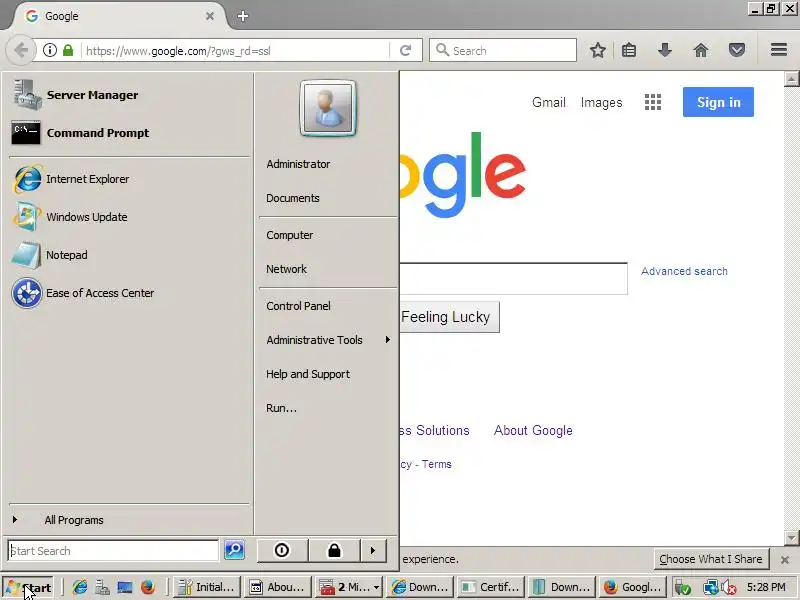Open the Firefox hamburger menu
This screenshot has width=800, height=600.
tap(779, 49)
